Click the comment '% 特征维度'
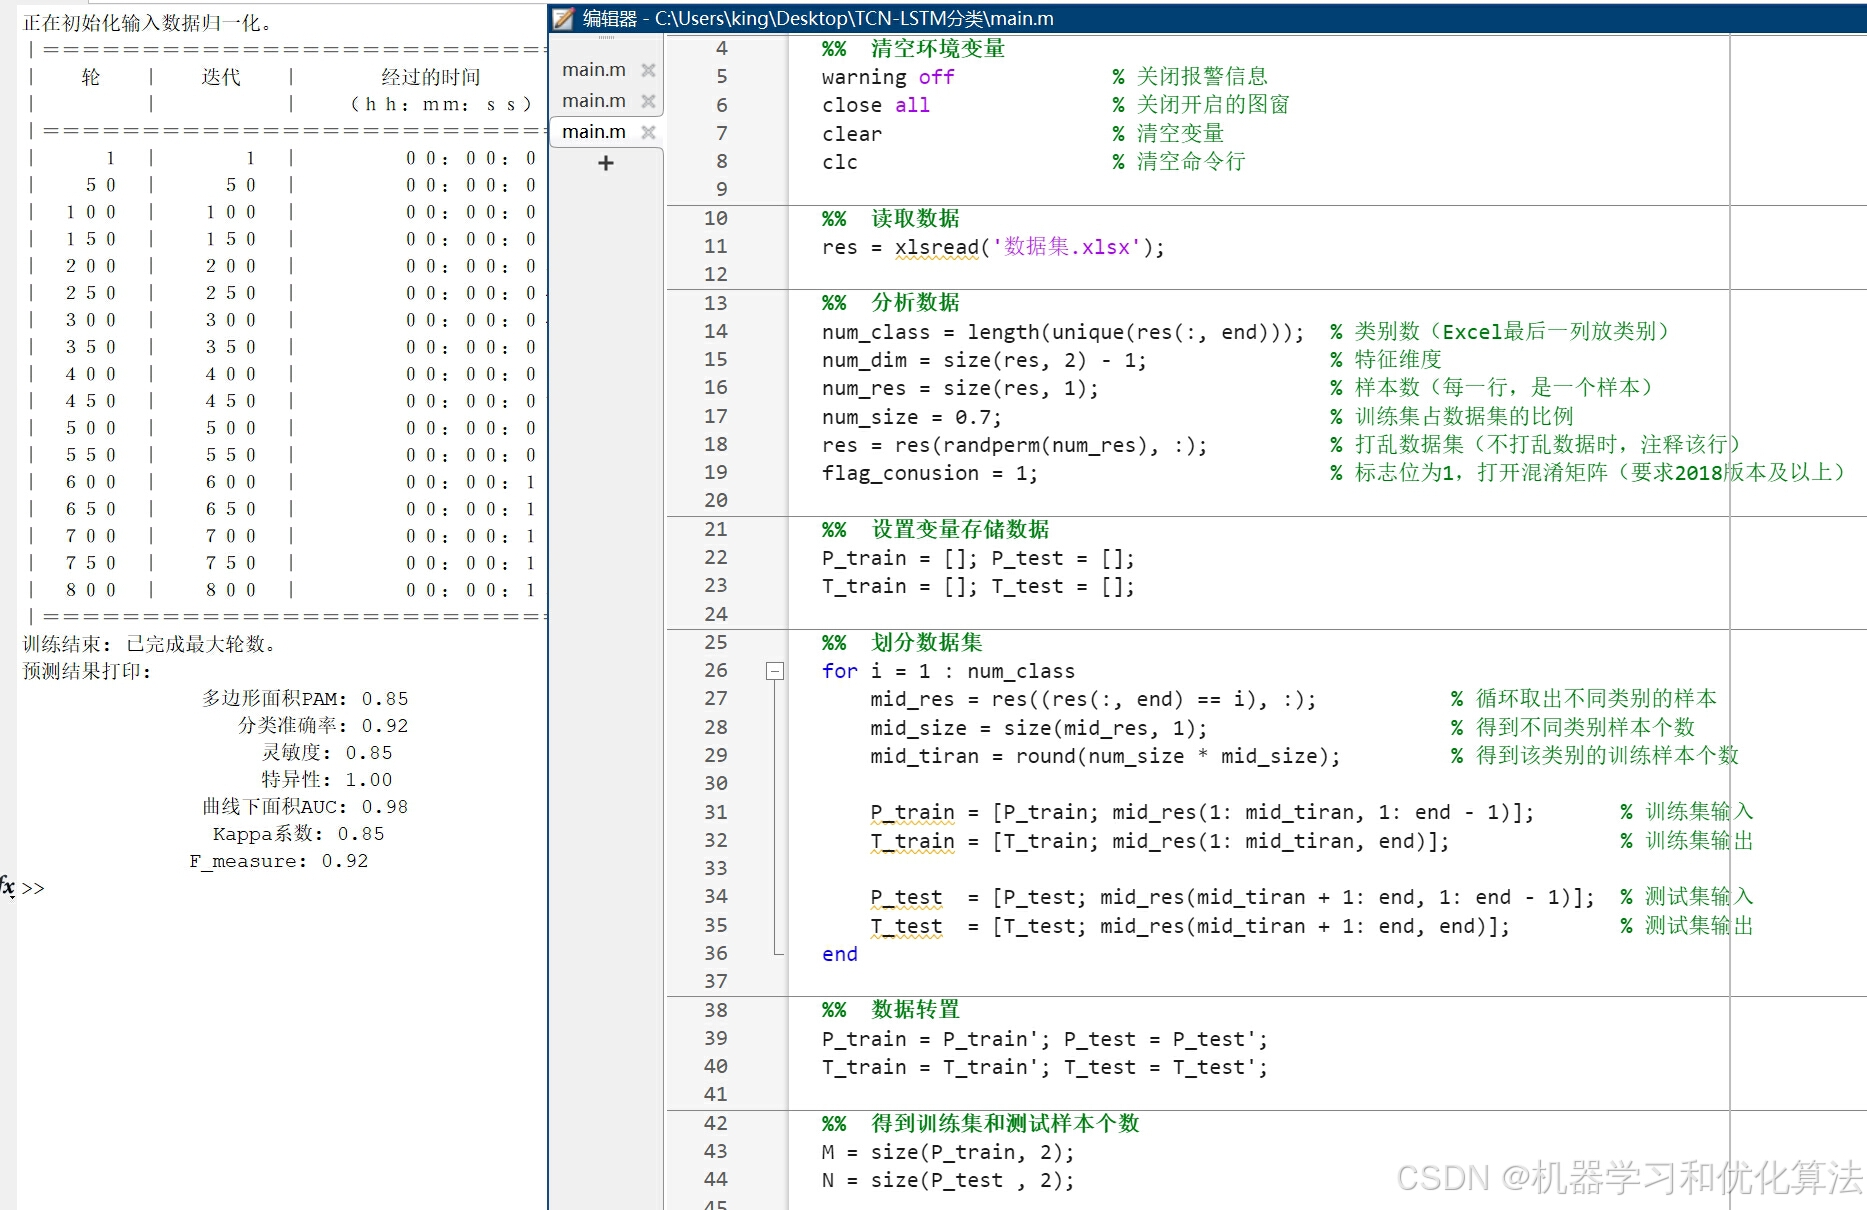Screen dimensions: 1867x1210 tap(1386, 359)
